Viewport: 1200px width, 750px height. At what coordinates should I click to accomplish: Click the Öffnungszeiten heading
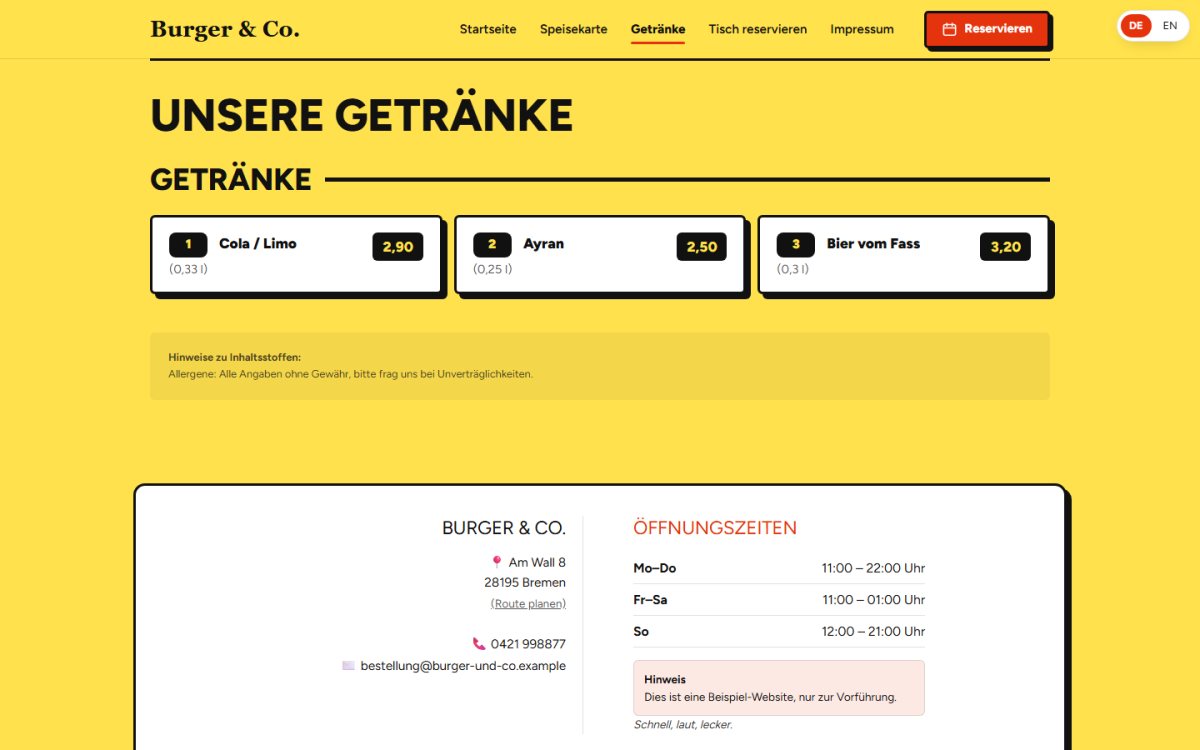tap(715, 528)
